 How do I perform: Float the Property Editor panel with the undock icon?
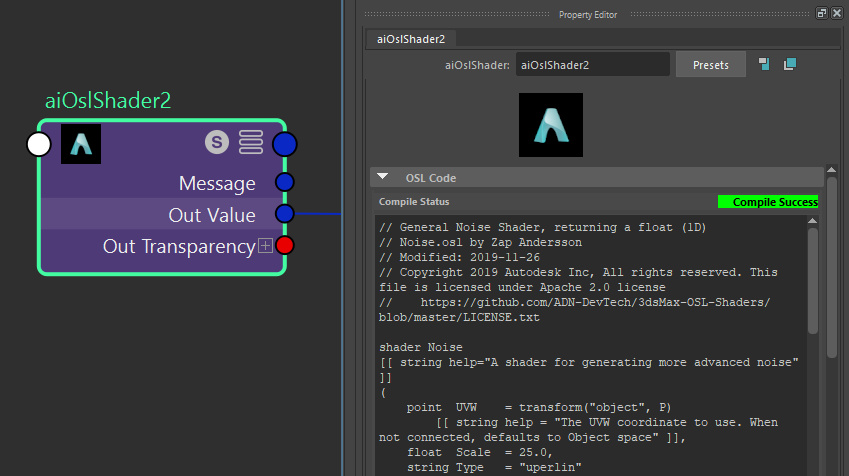821,14
